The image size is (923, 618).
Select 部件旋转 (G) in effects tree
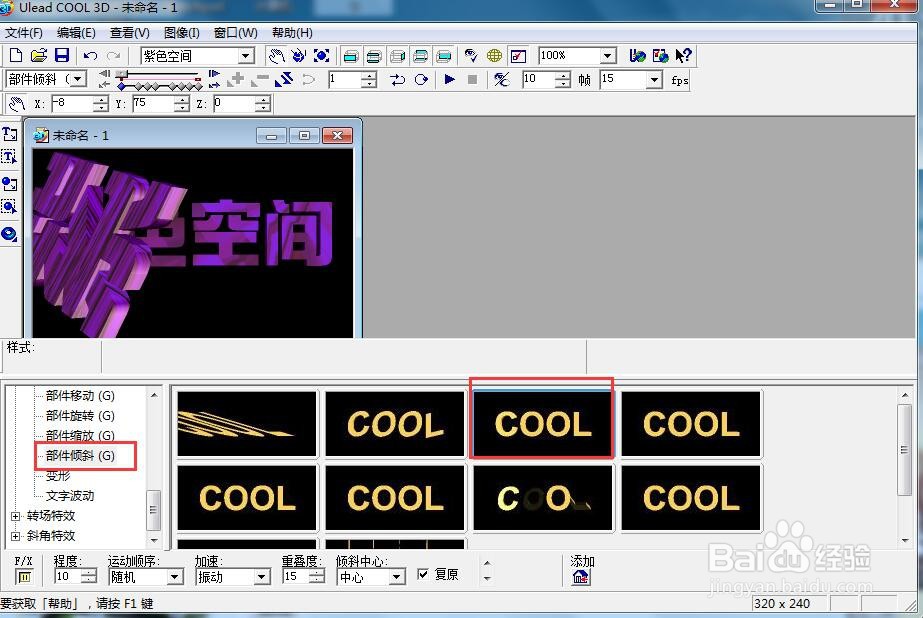(x=80, y=416)
